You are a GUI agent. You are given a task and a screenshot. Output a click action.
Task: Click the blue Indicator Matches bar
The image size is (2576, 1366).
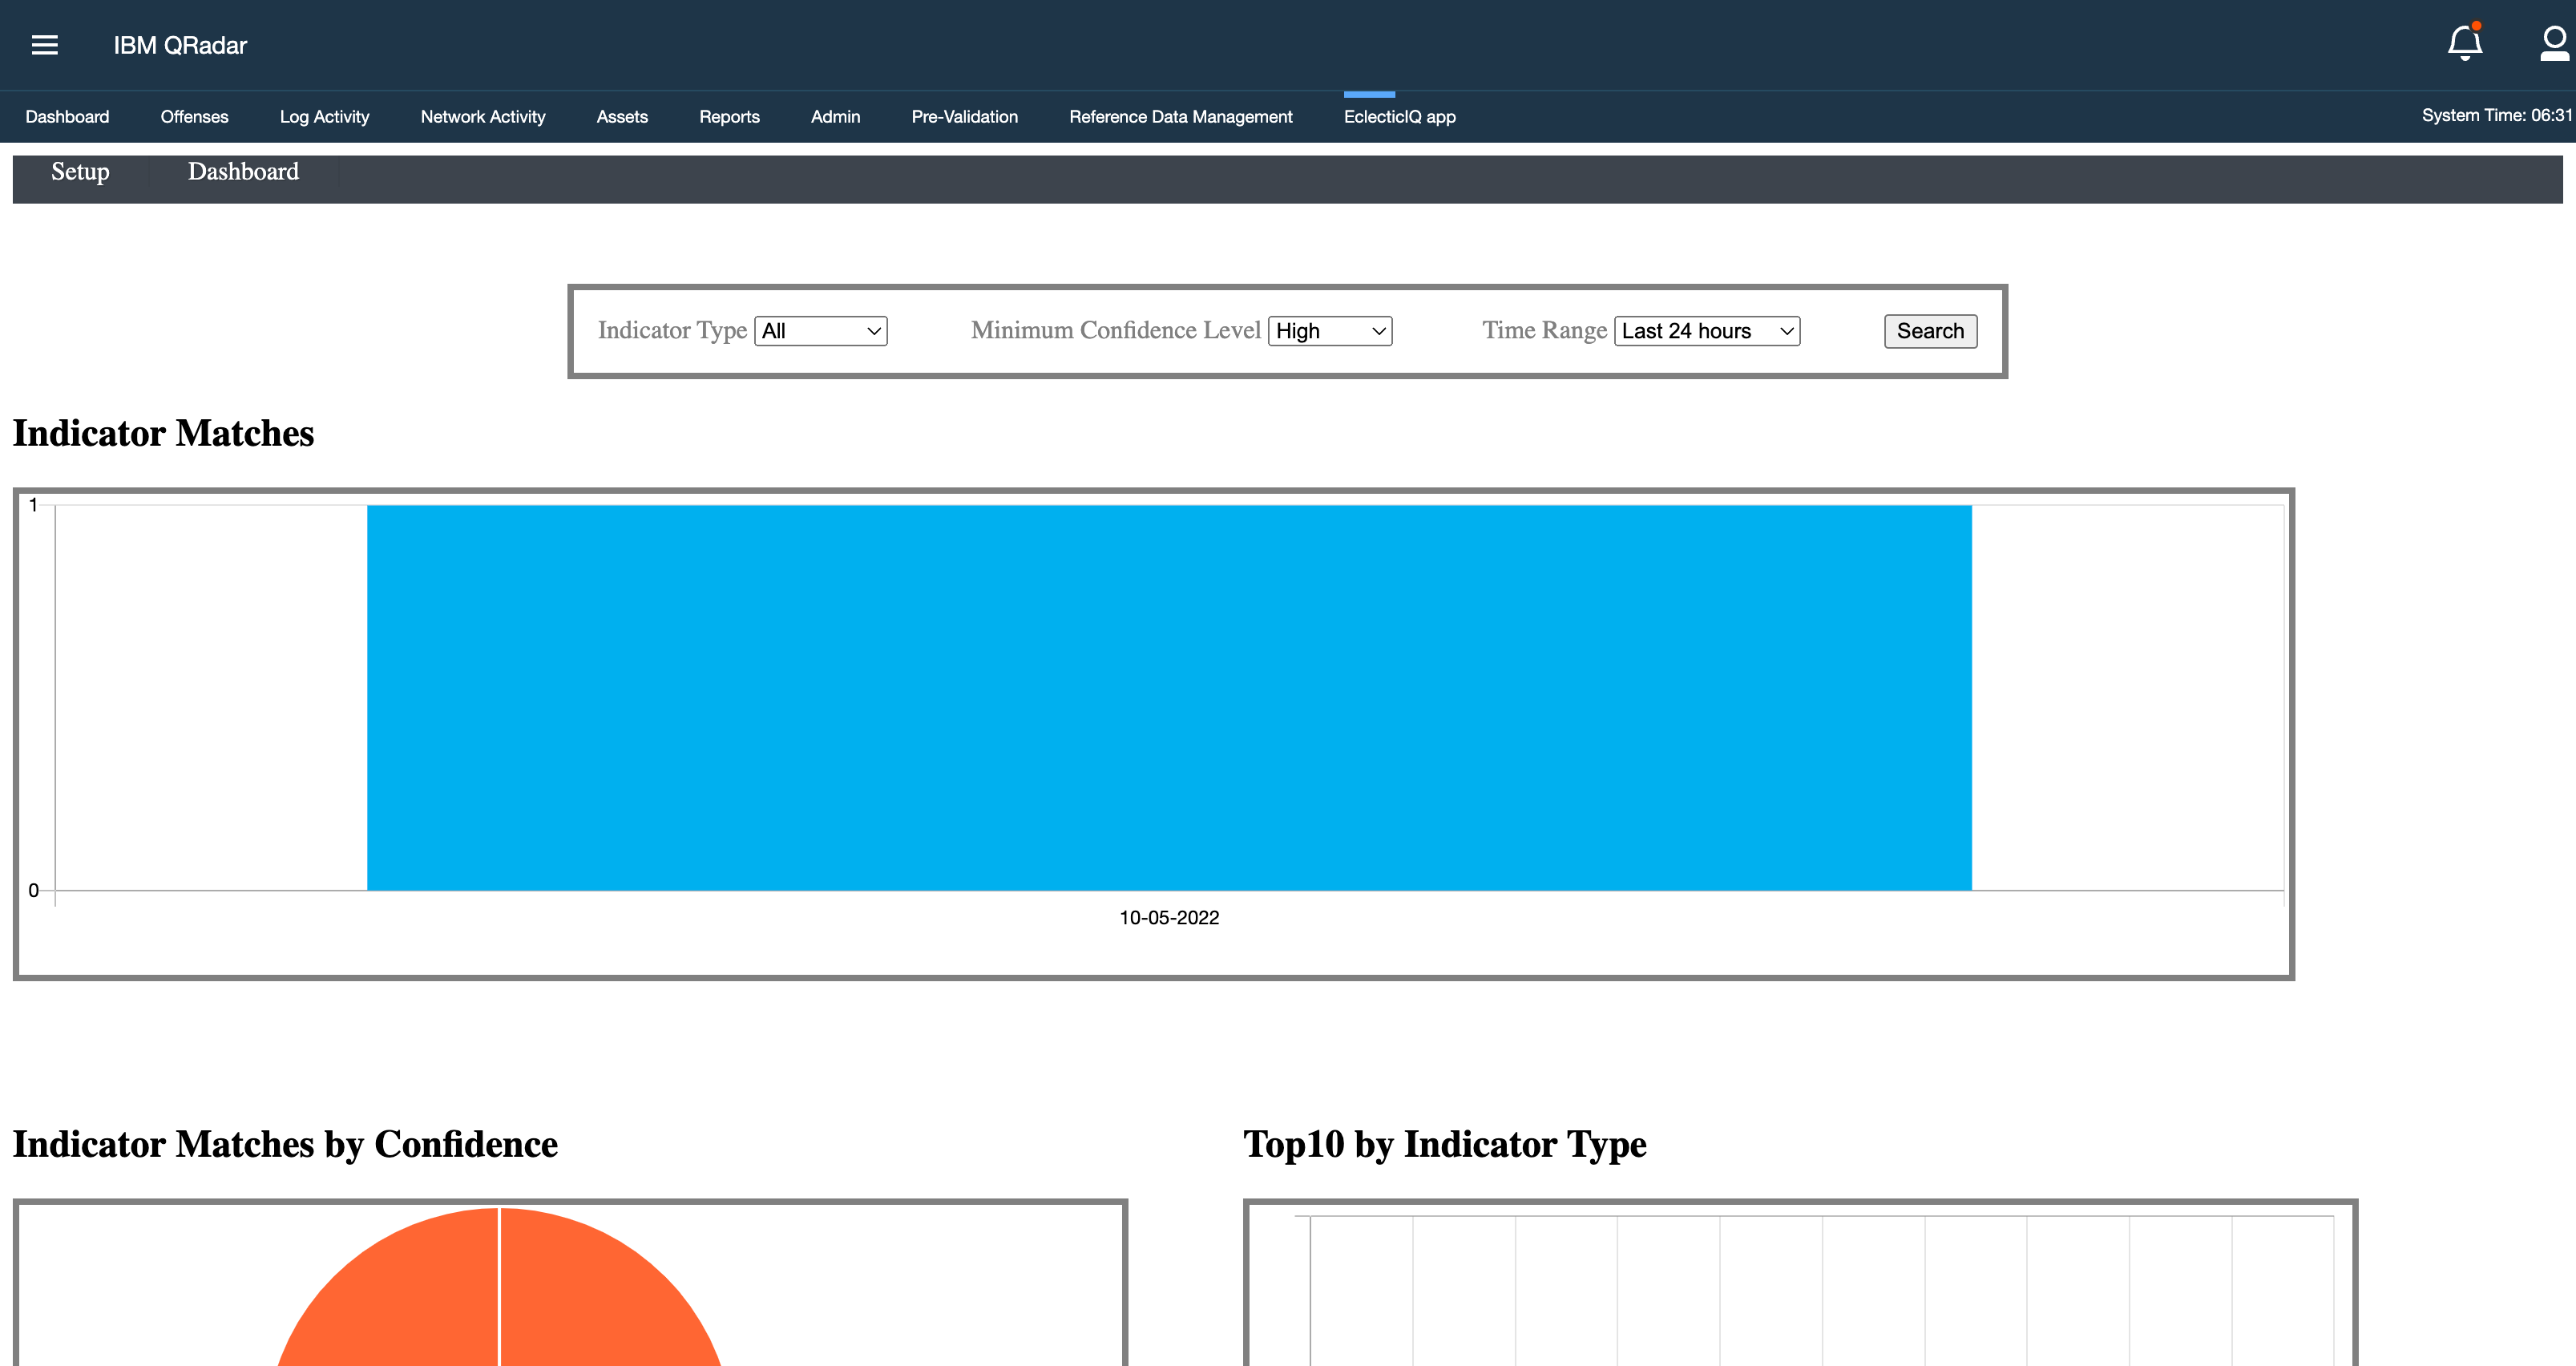pos(1169,697)
